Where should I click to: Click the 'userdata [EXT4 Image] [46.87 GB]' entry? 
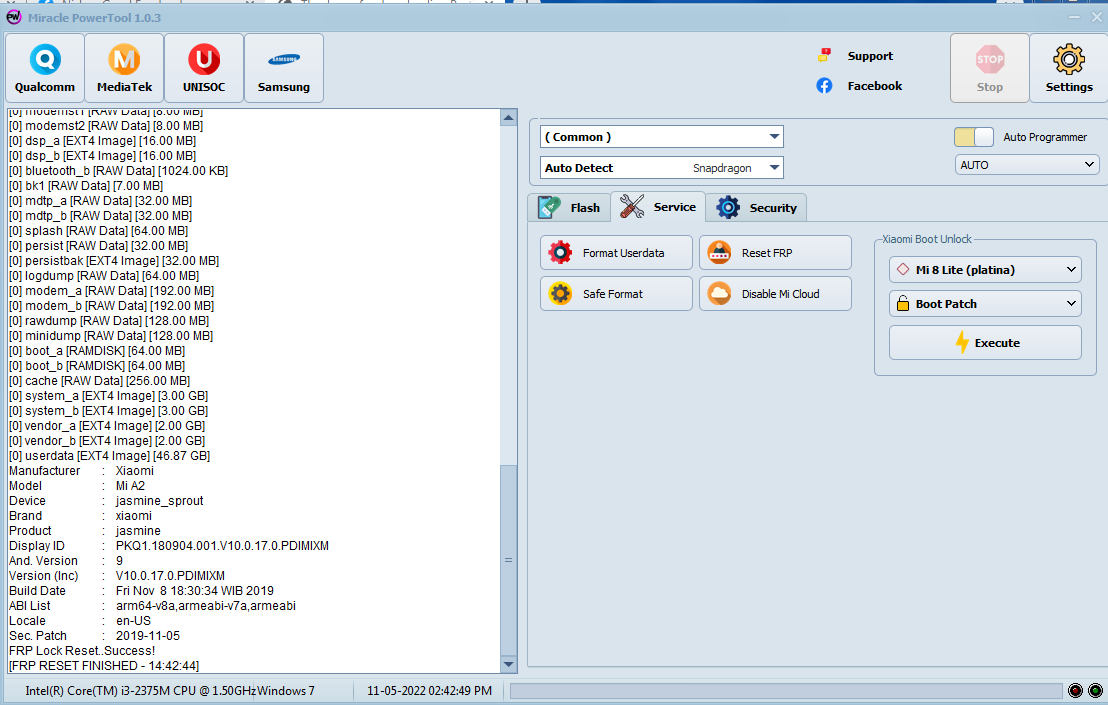[110, 456]
